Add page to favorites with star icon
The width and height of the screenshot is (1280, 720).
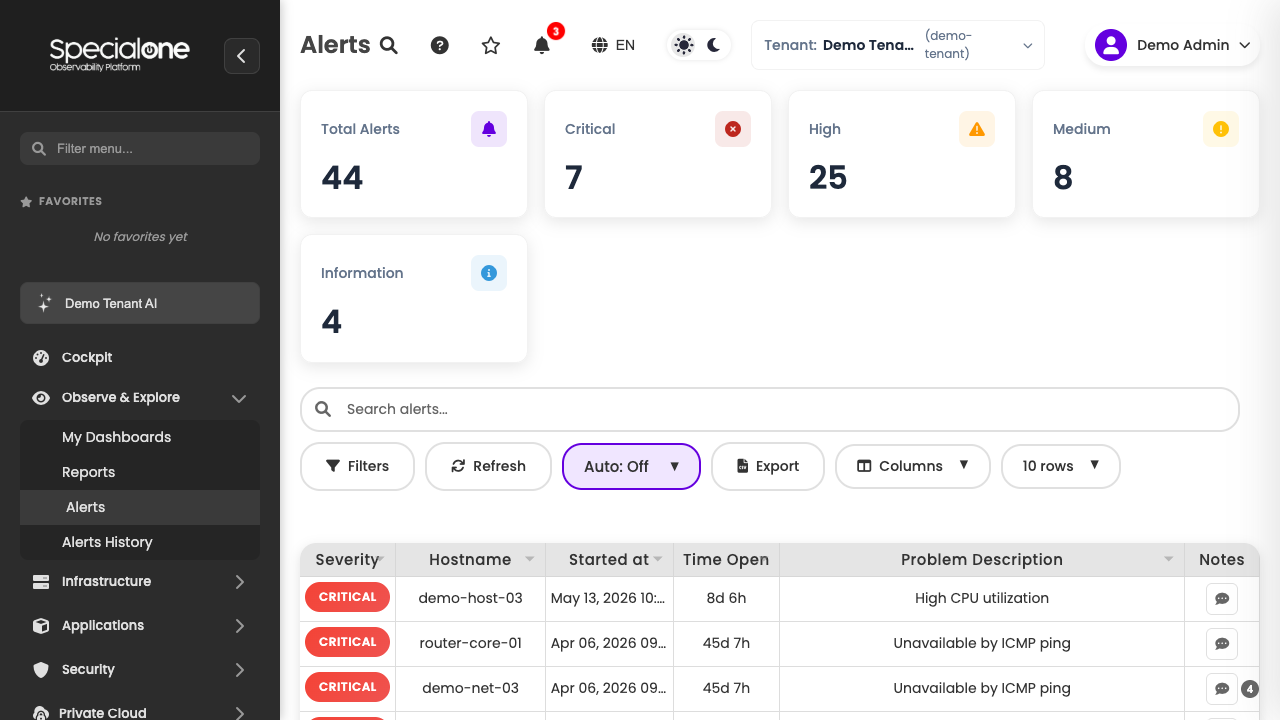(x=491, y=45)
